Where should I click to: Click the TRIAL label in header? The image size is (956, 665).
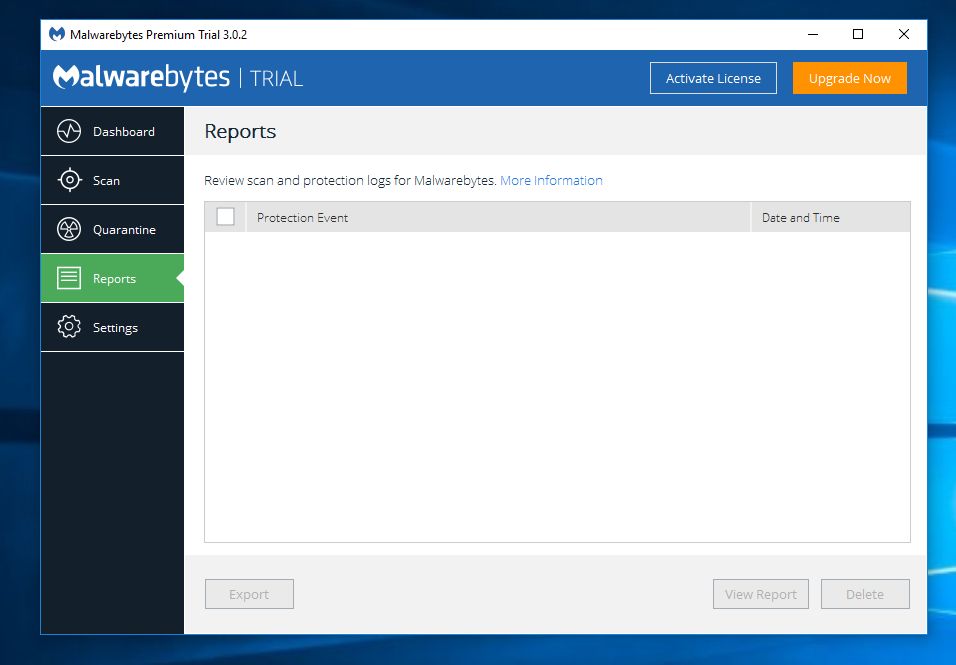coord(276,79)
